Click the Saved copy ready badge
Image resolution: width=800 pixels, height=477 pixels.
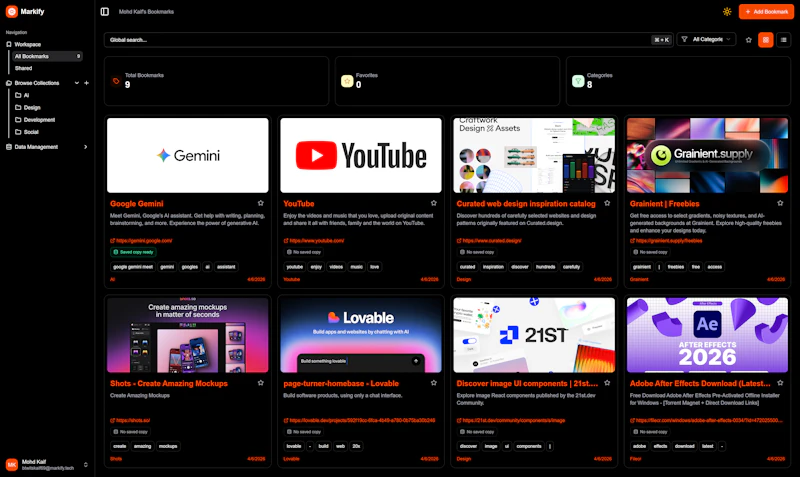[x=133, y=252]
